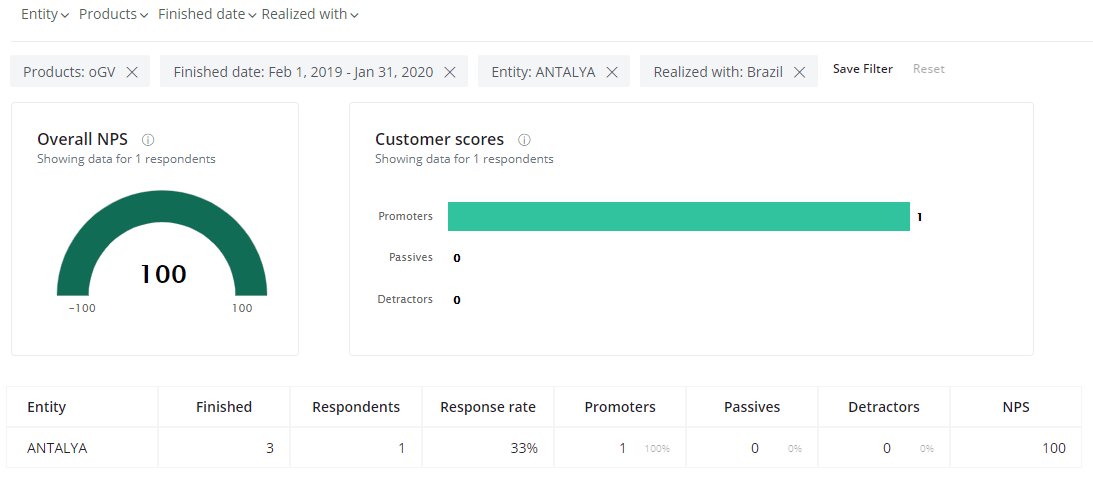The image size is (1093, 481).
Task: Click the Customer scores info icon
Action: [x=524, y=139]
